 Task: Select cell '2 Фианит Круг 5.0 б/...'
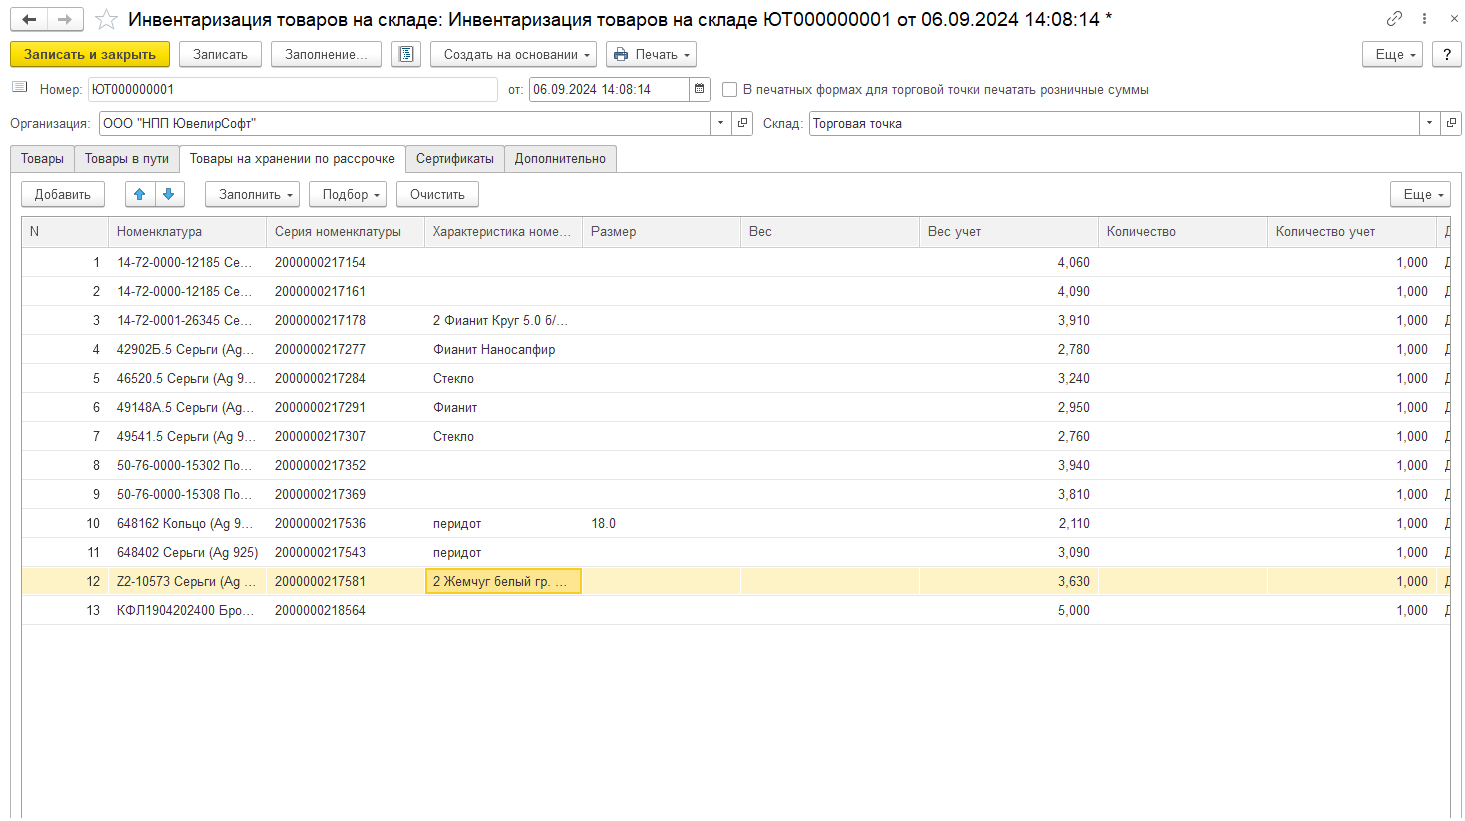[503, 320]
